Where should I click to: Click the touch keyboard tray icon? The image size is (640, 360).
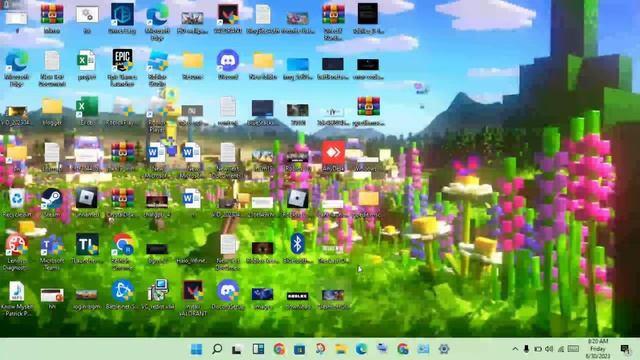point(573,349)
